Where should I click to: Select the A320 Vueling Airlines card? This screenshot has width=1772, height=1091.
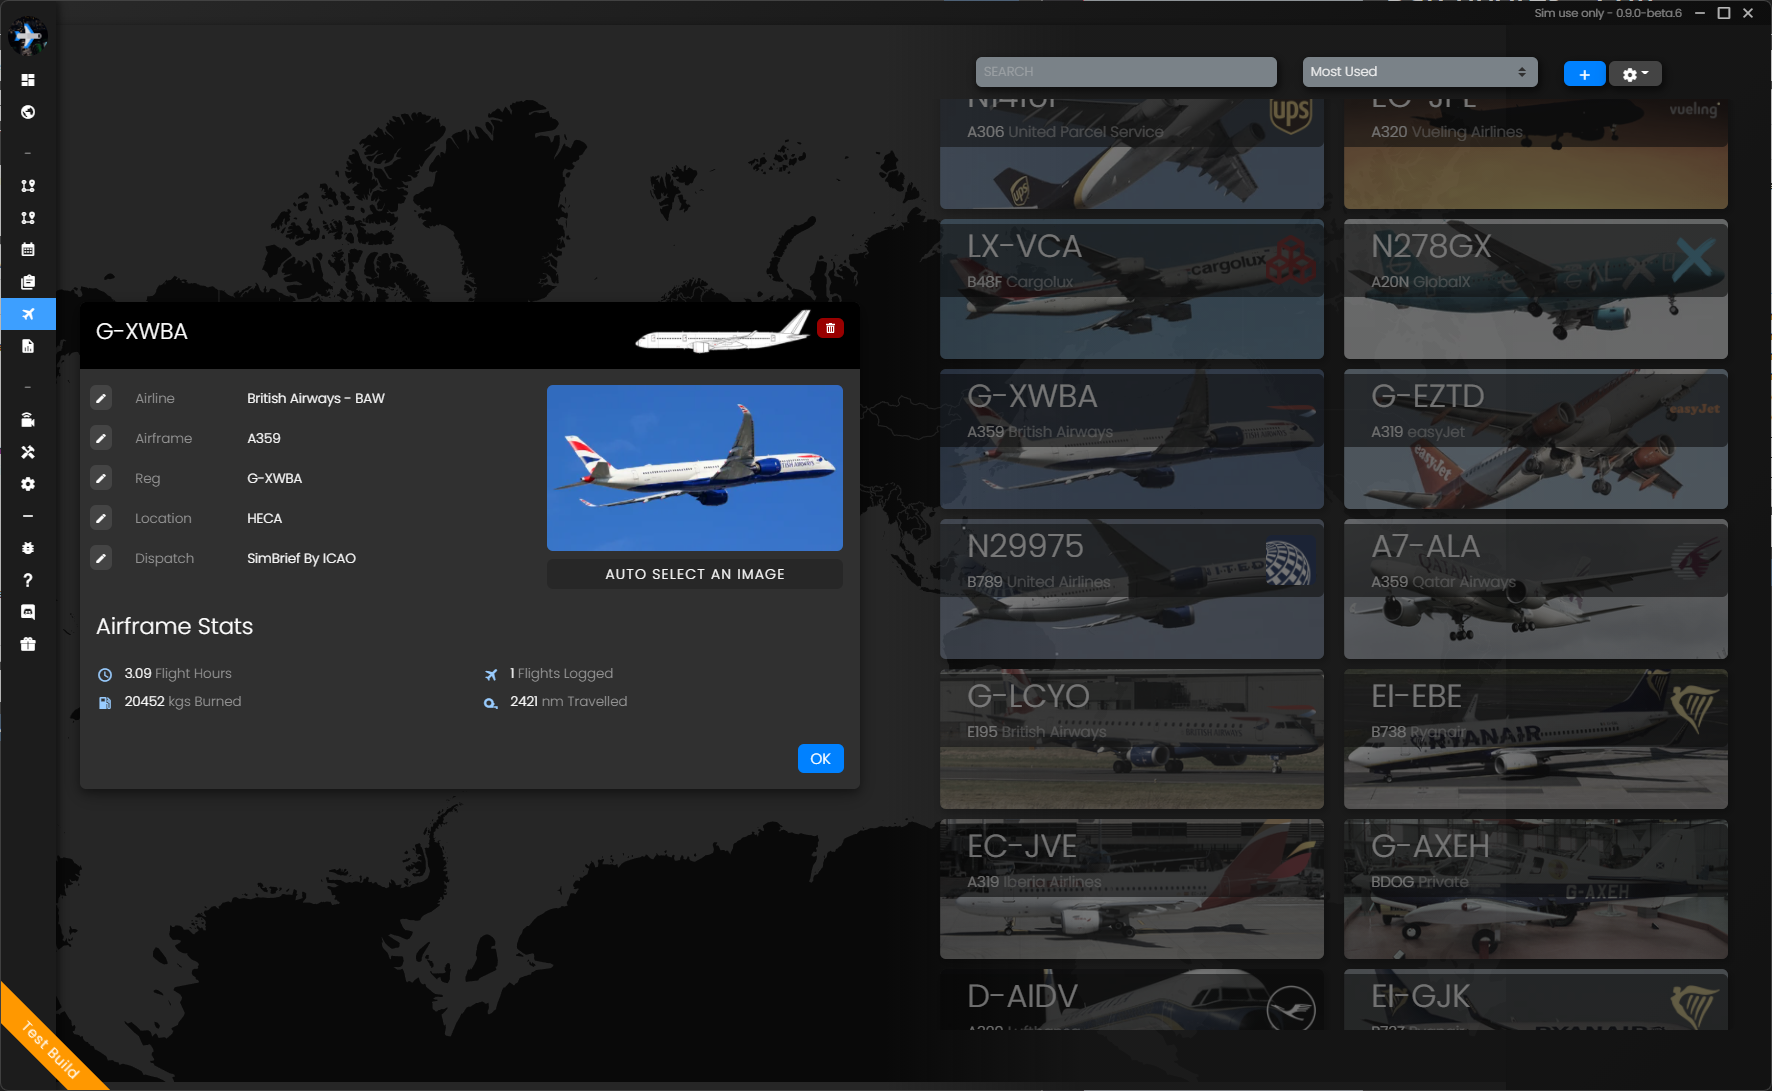click(1536, 153)
